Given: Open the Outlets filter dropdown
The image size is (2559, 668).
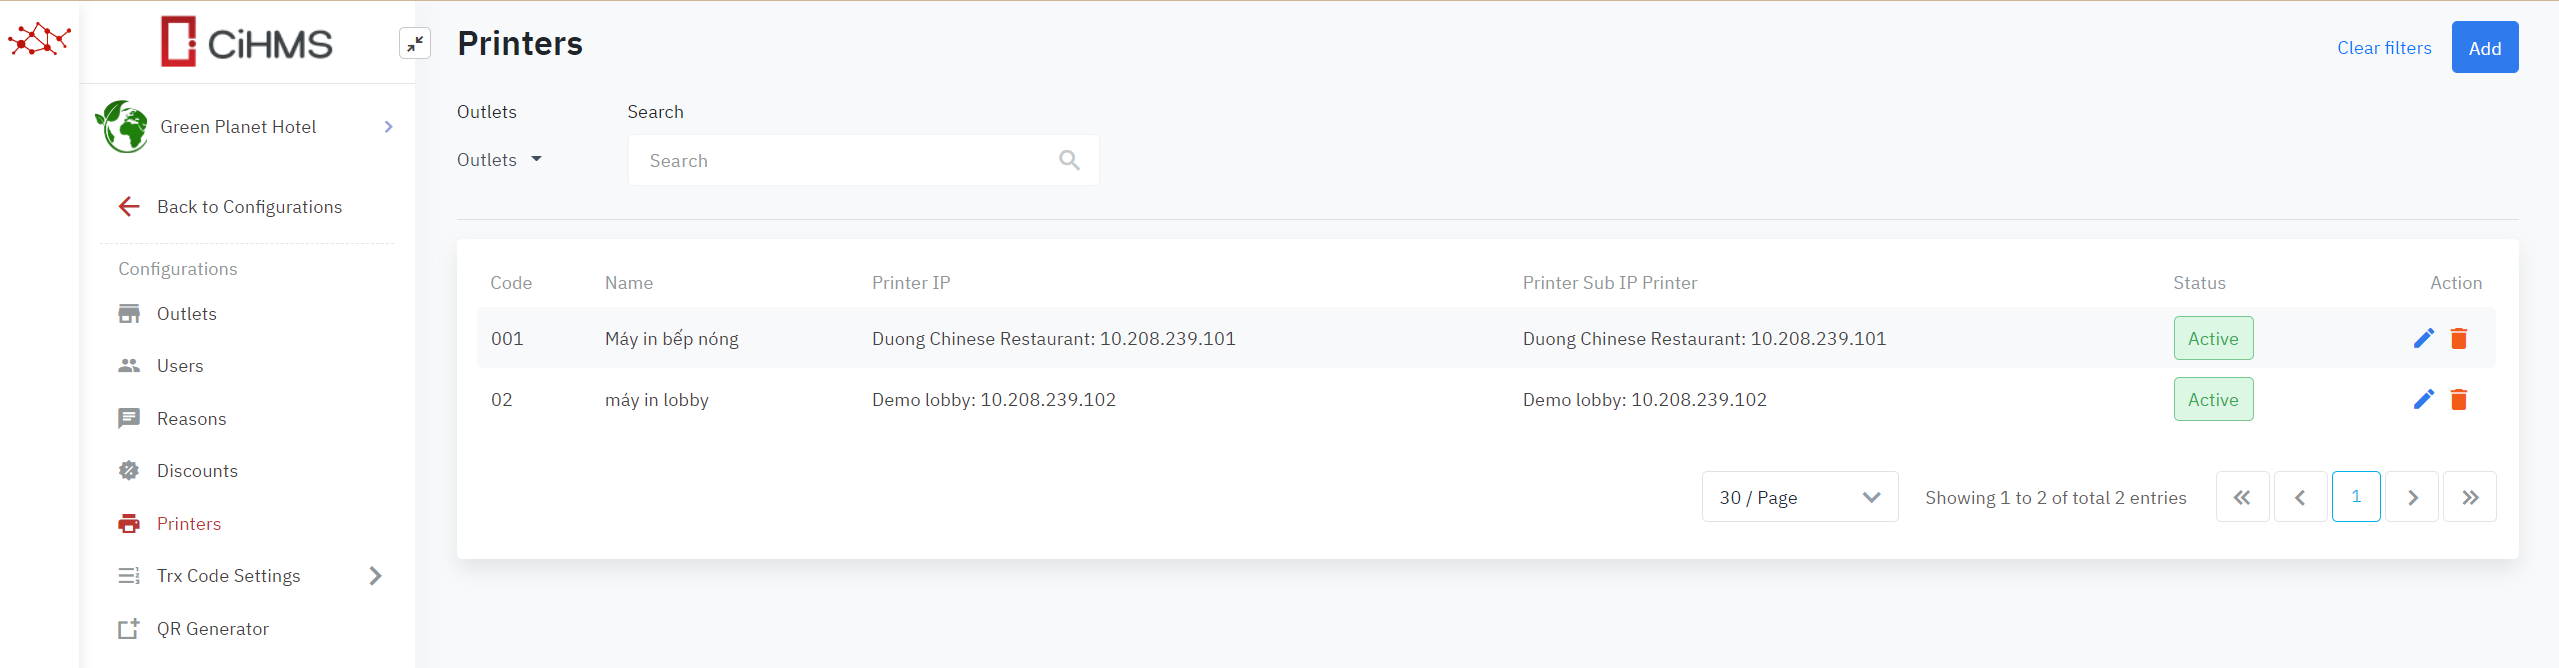Looking at the screenshot, I should [x=499, y=160].
